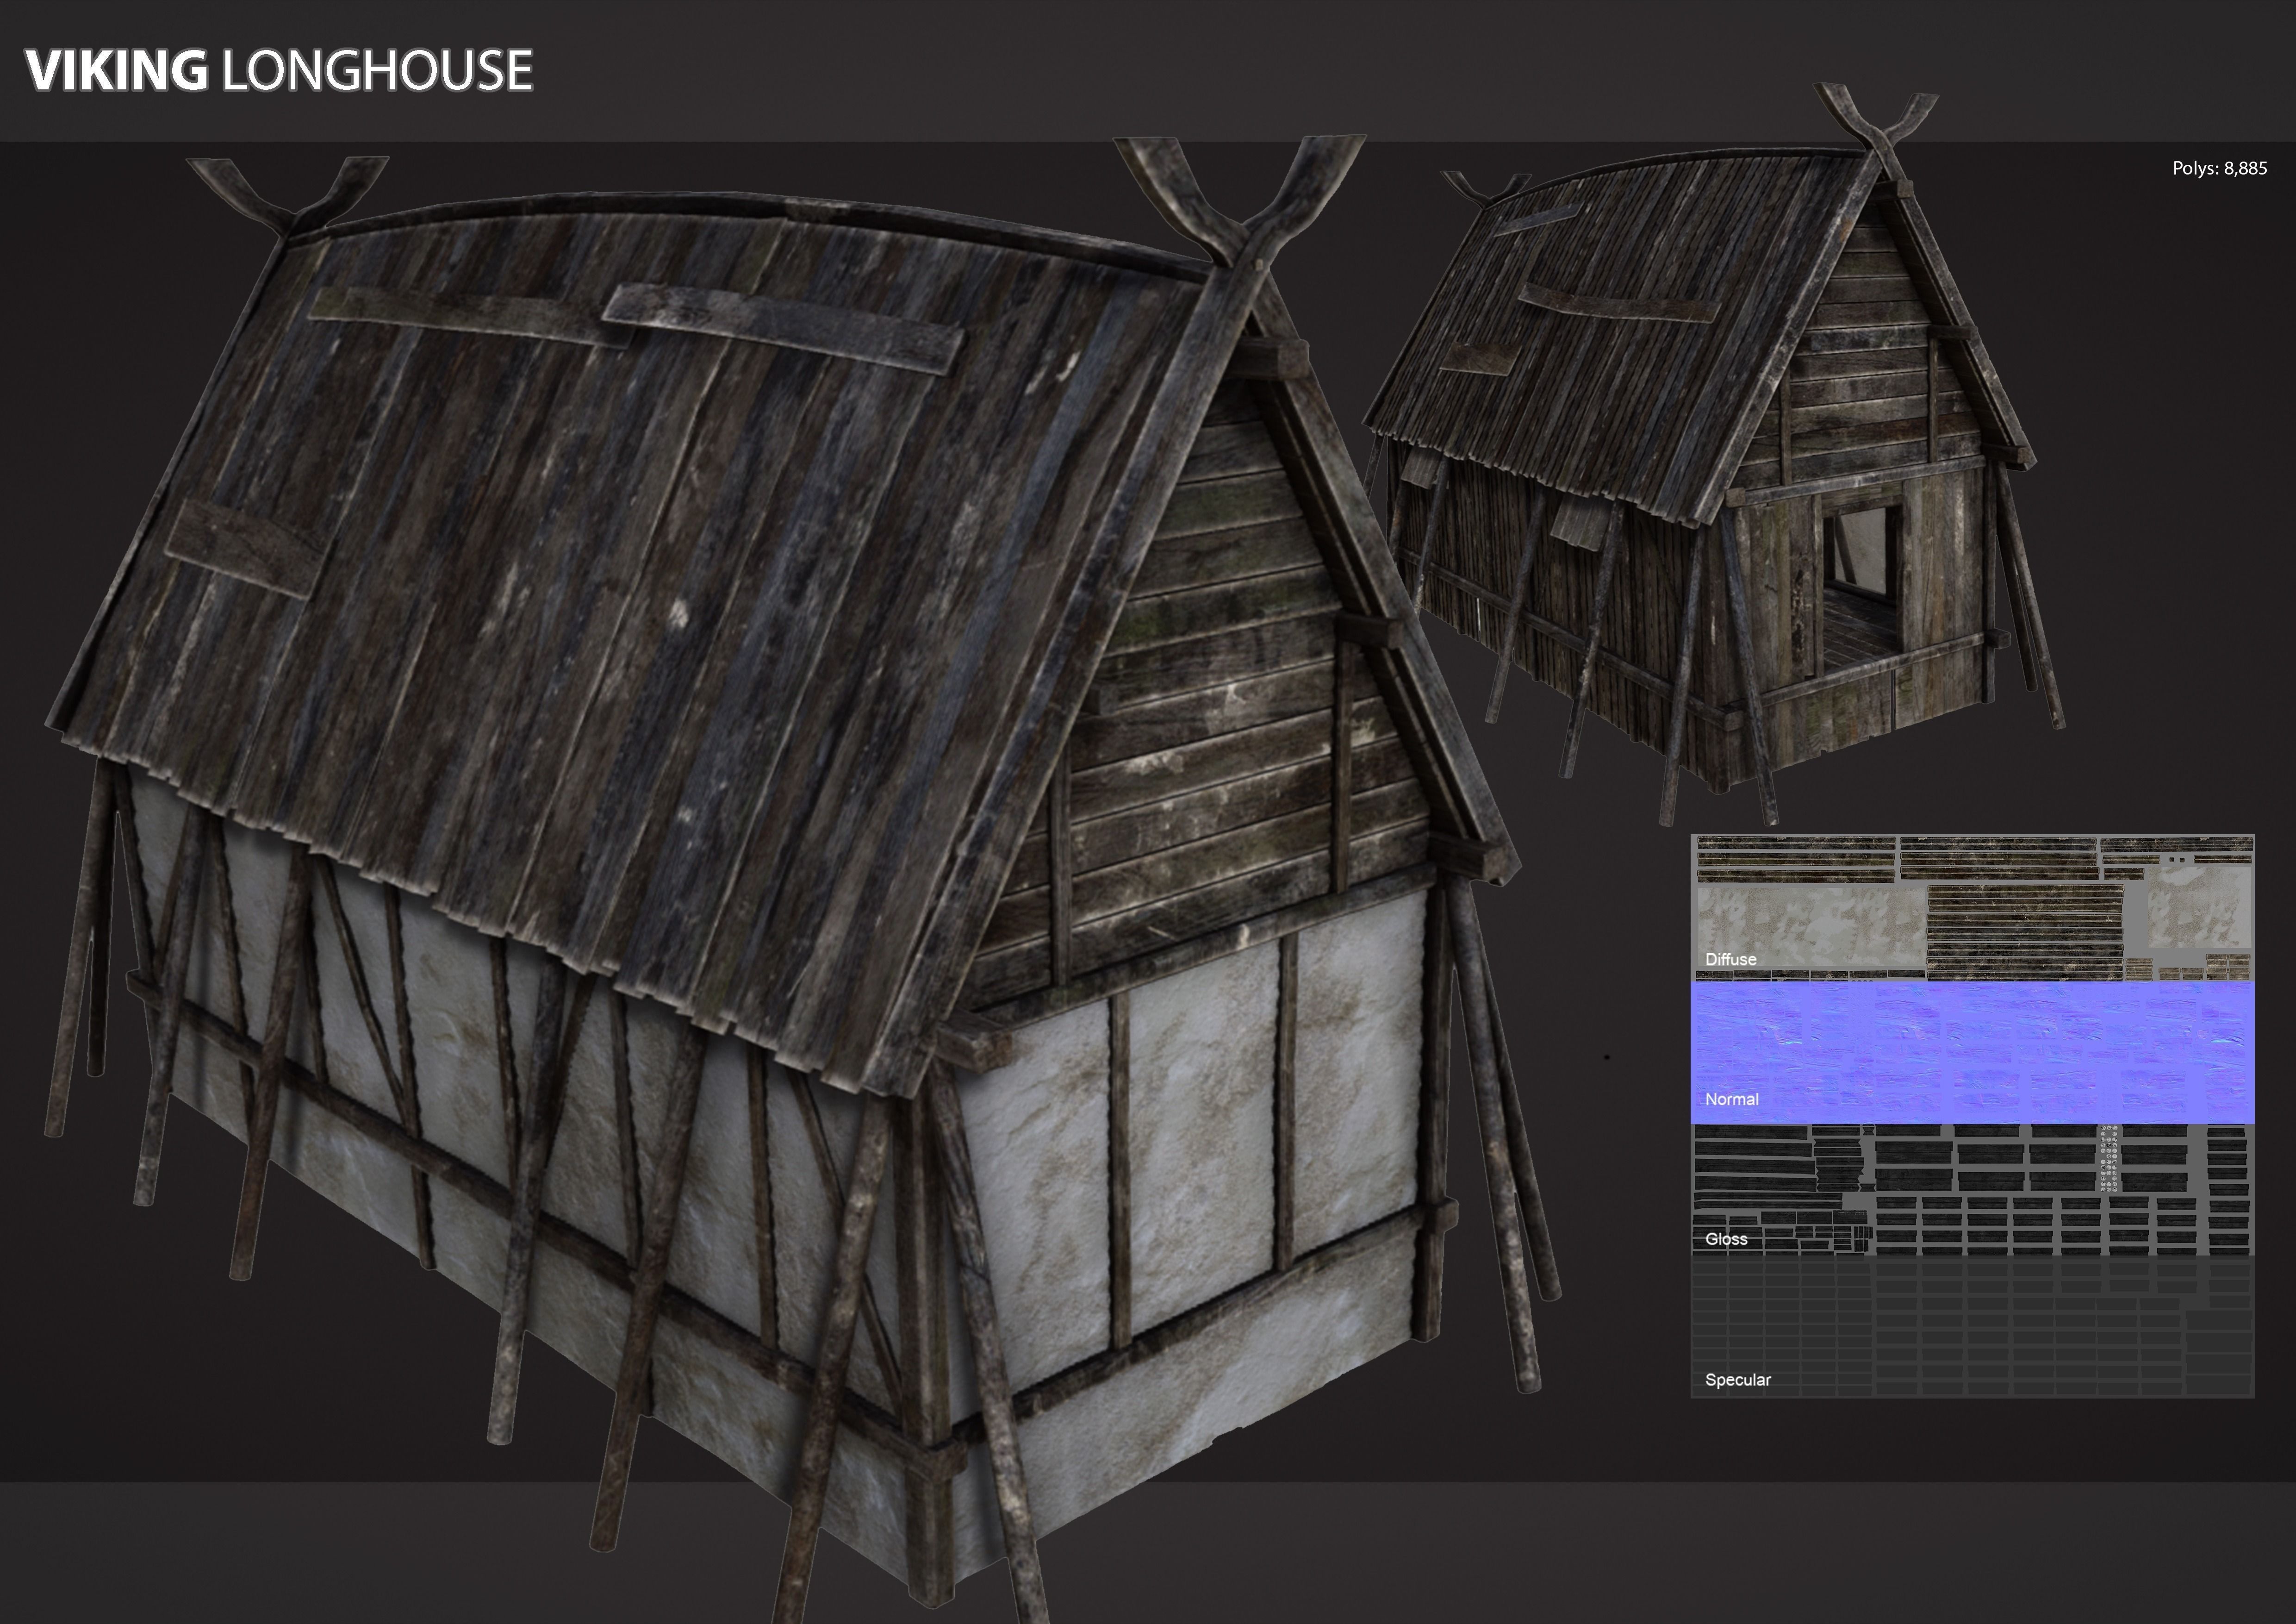The image size is (2296, 1624).
Task: Click the VIKING LONGHOUSE title text
Action: 279,71
